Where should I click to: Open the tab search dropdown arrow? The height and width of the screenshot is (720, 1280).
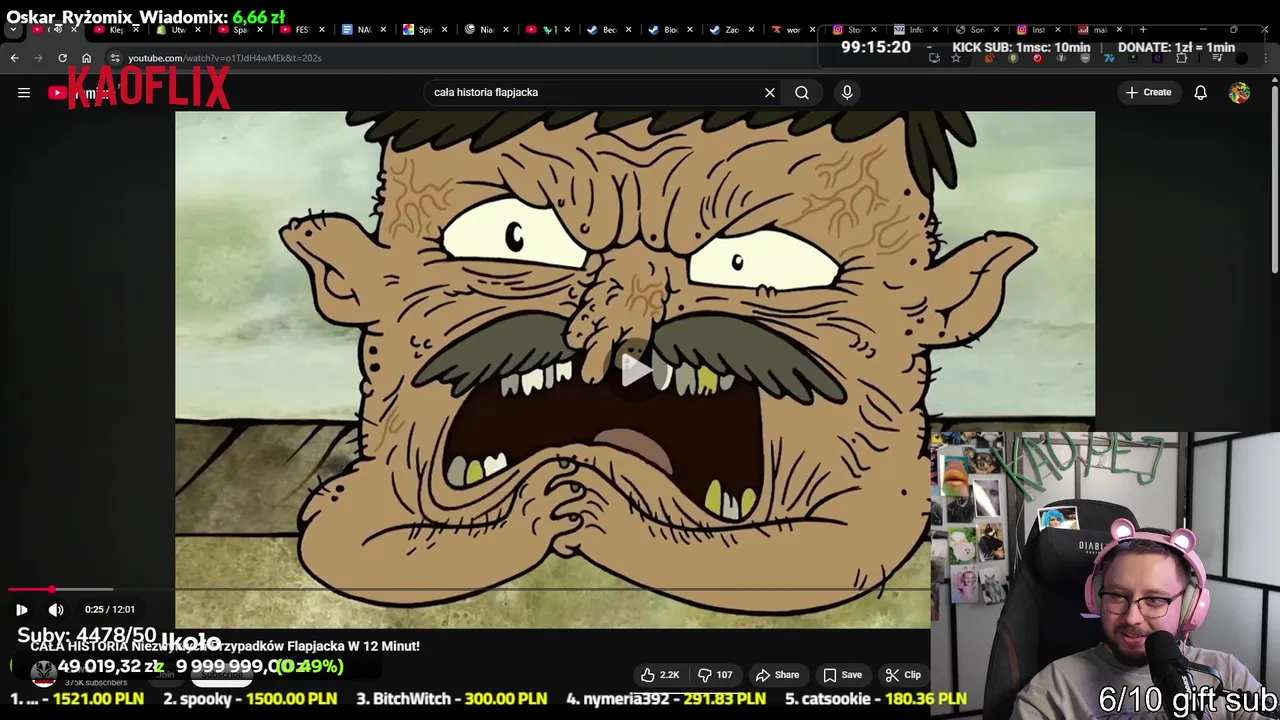(13, 30)
